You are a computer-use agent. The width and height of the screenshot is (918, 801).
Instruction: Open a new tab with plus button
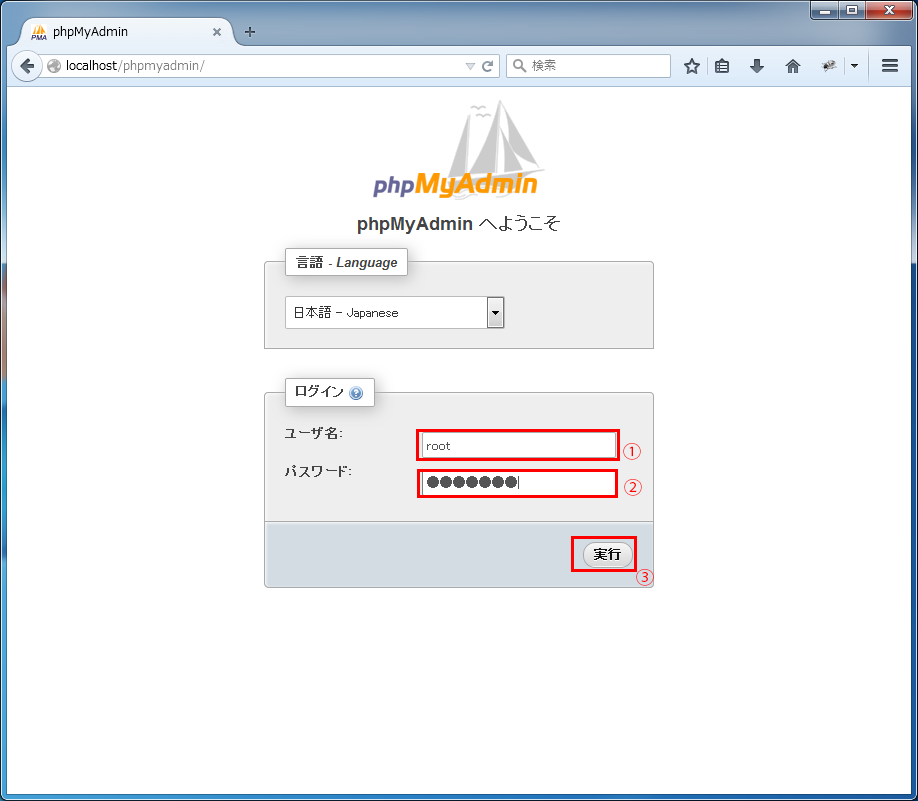[250, 31]
